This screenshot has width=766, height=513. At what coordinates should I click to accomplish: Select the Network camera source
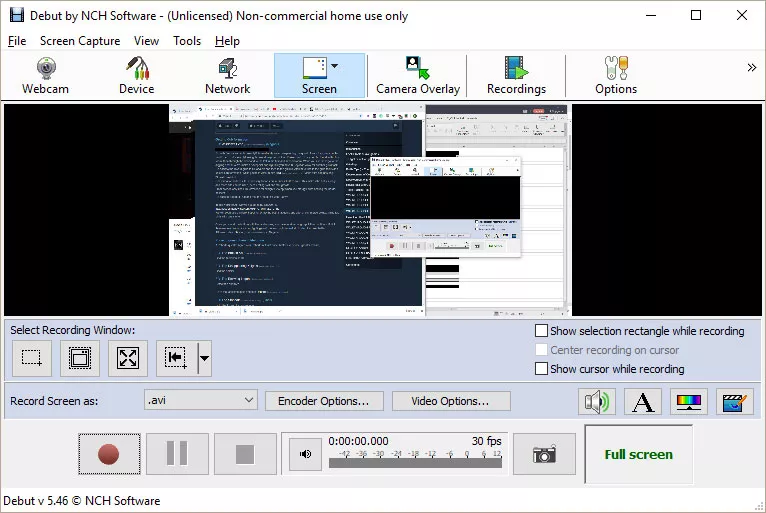tap(228, 76)
